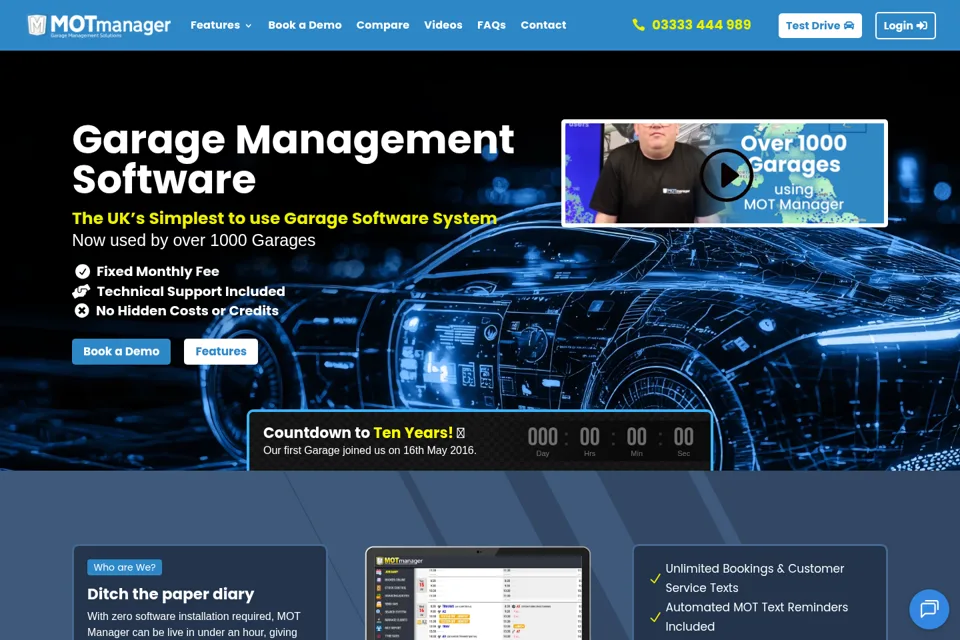Expand the Features dropdown menu
The height and width of the screenshot is (640, 960).
pyautogui.click(x=221, y=25)
